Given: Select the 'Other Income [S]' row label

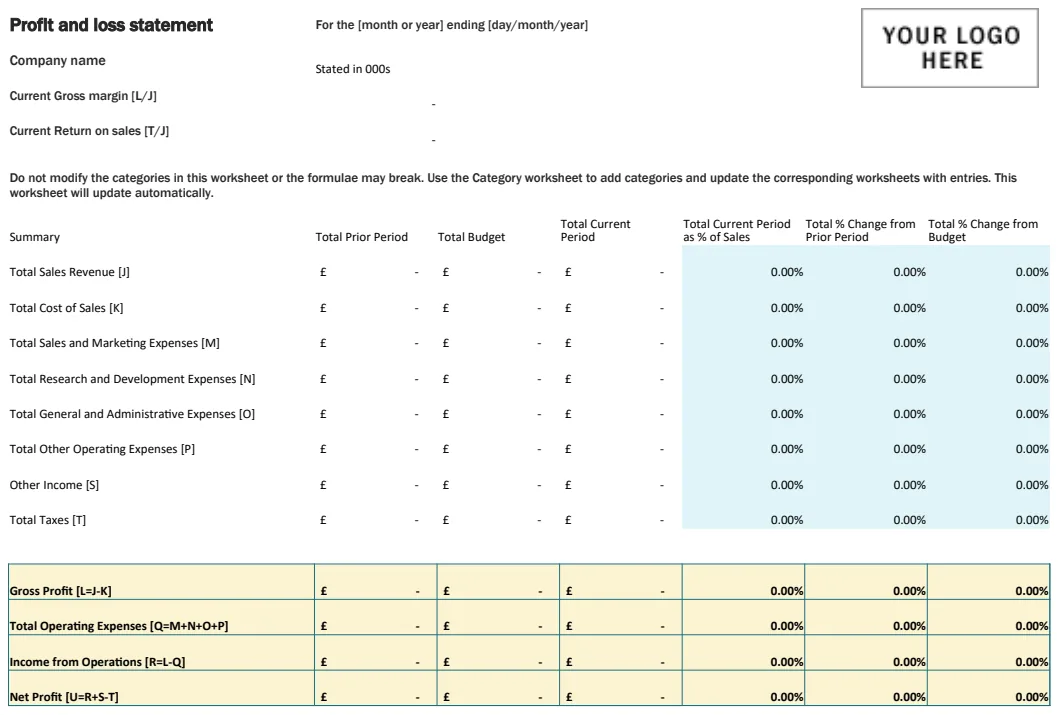Looking at the screenshot, I should 54,485.
